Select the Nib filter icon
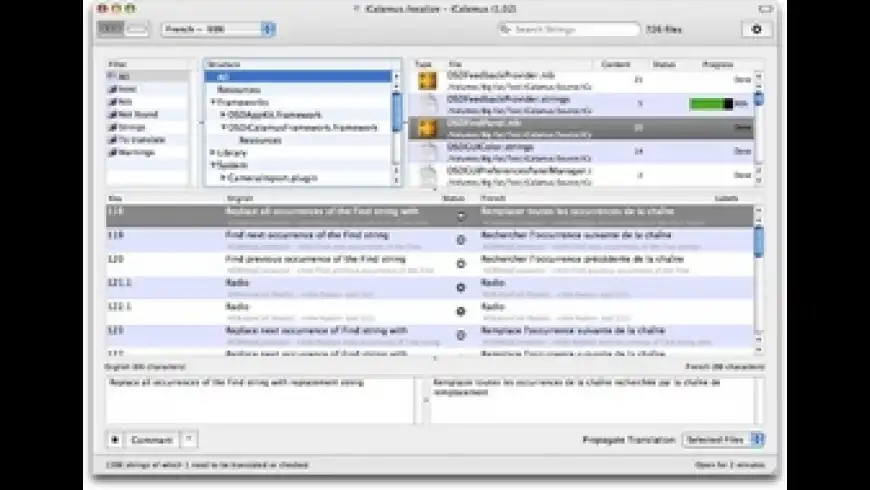The image size is (870, 490). coord(112,102)
